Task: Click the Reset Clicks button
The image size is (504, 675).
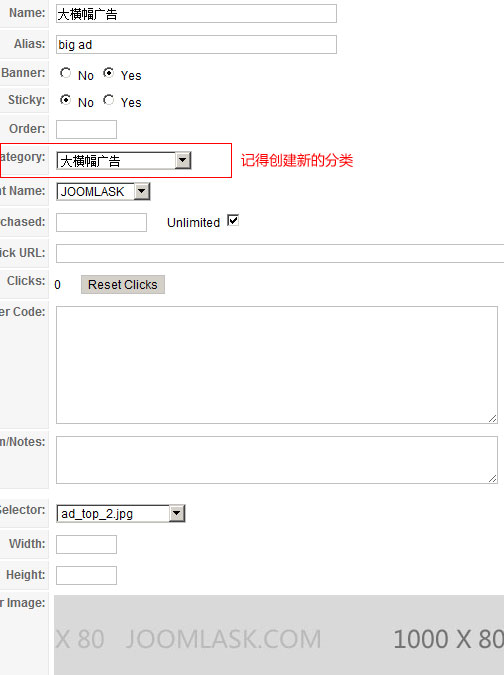Action: 123,285
